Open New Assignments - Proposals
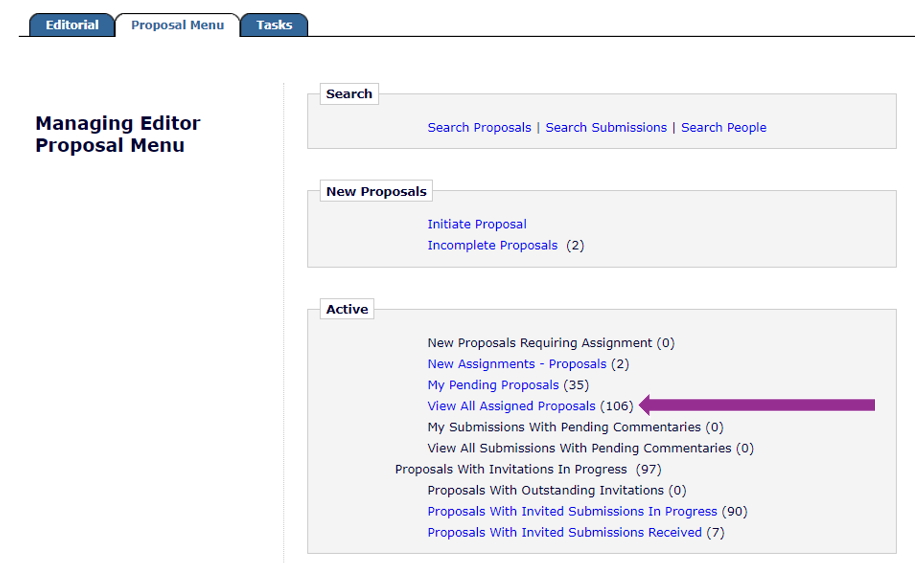 point(517,364)
